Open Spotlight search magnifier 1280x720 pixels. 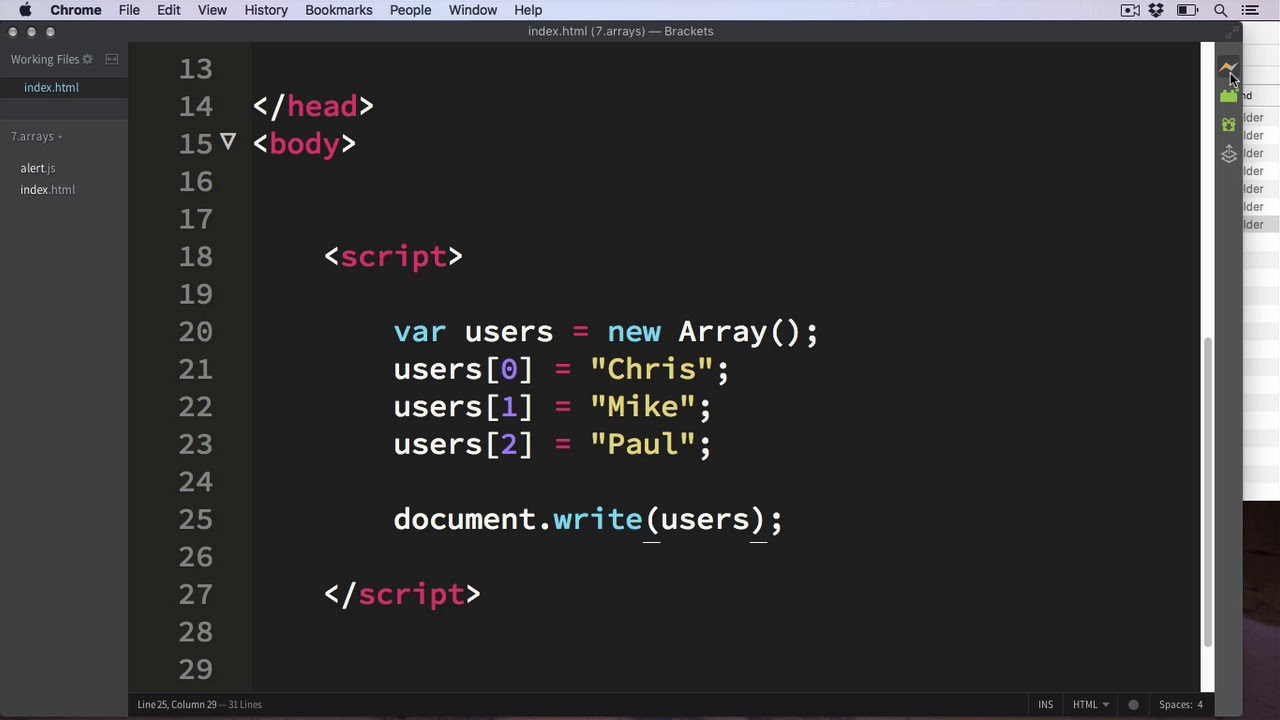[1220, 10]
